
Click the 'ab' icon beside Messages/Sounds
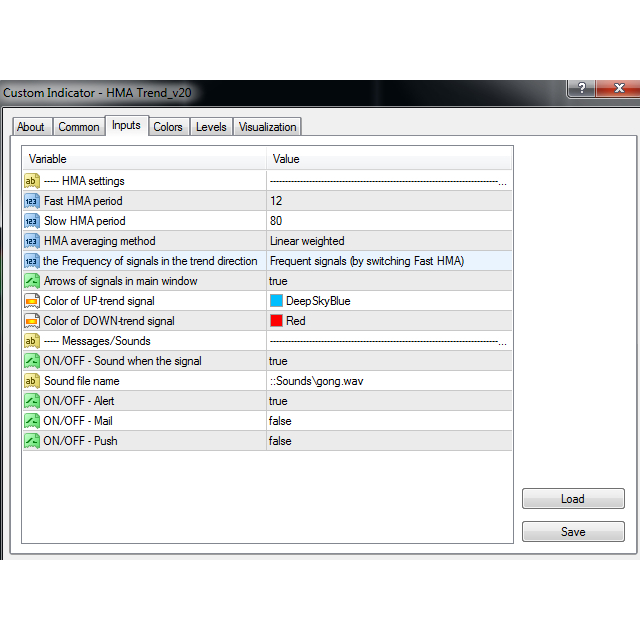[x=31, y=341]
